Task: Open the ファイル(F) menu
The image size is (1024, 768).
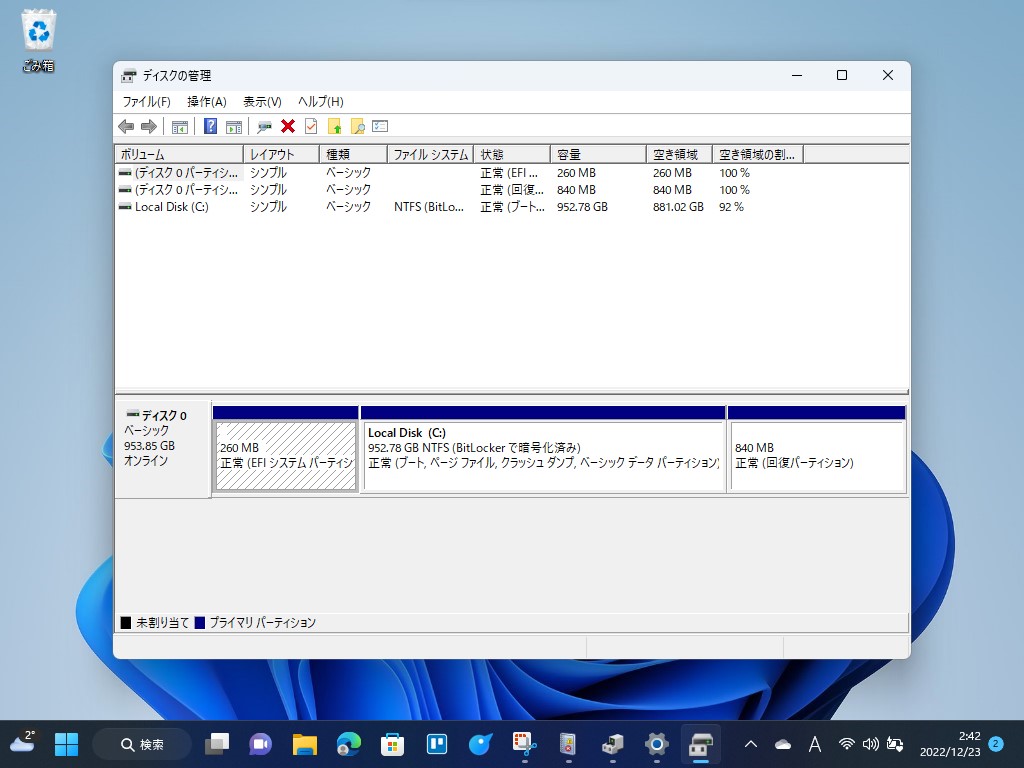Action: pos(148,101)
